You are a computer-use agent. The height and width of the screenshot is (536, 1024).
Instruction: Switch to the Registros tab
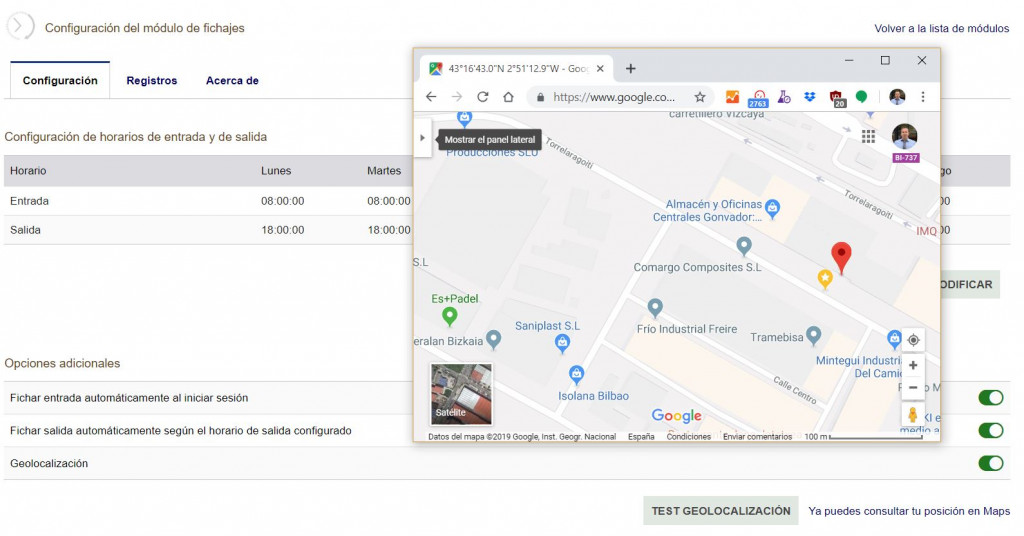pos(151,81)
